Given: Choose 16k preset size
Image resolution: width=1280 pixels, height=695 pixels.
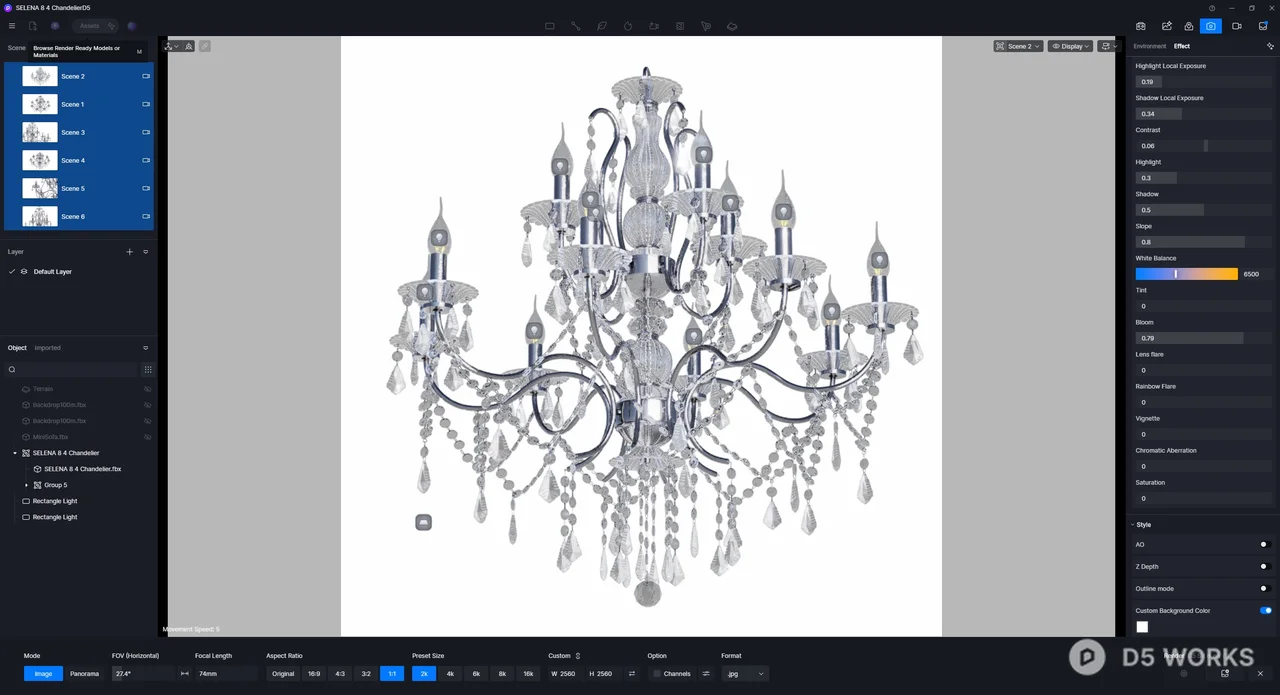Looking at the screenshot, I should [x=528, y=674].
